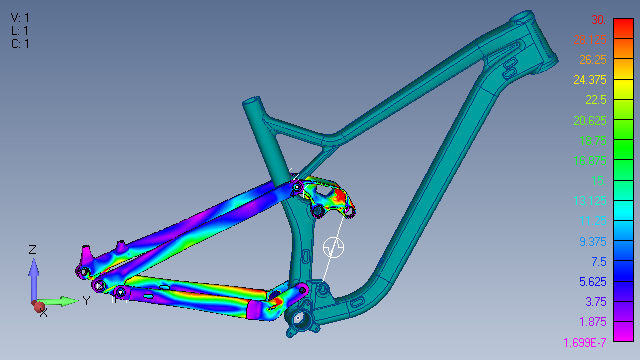Screen dimensions: 640x360
Task: Click the legend value "20.625"
Action: click(590, 121)
